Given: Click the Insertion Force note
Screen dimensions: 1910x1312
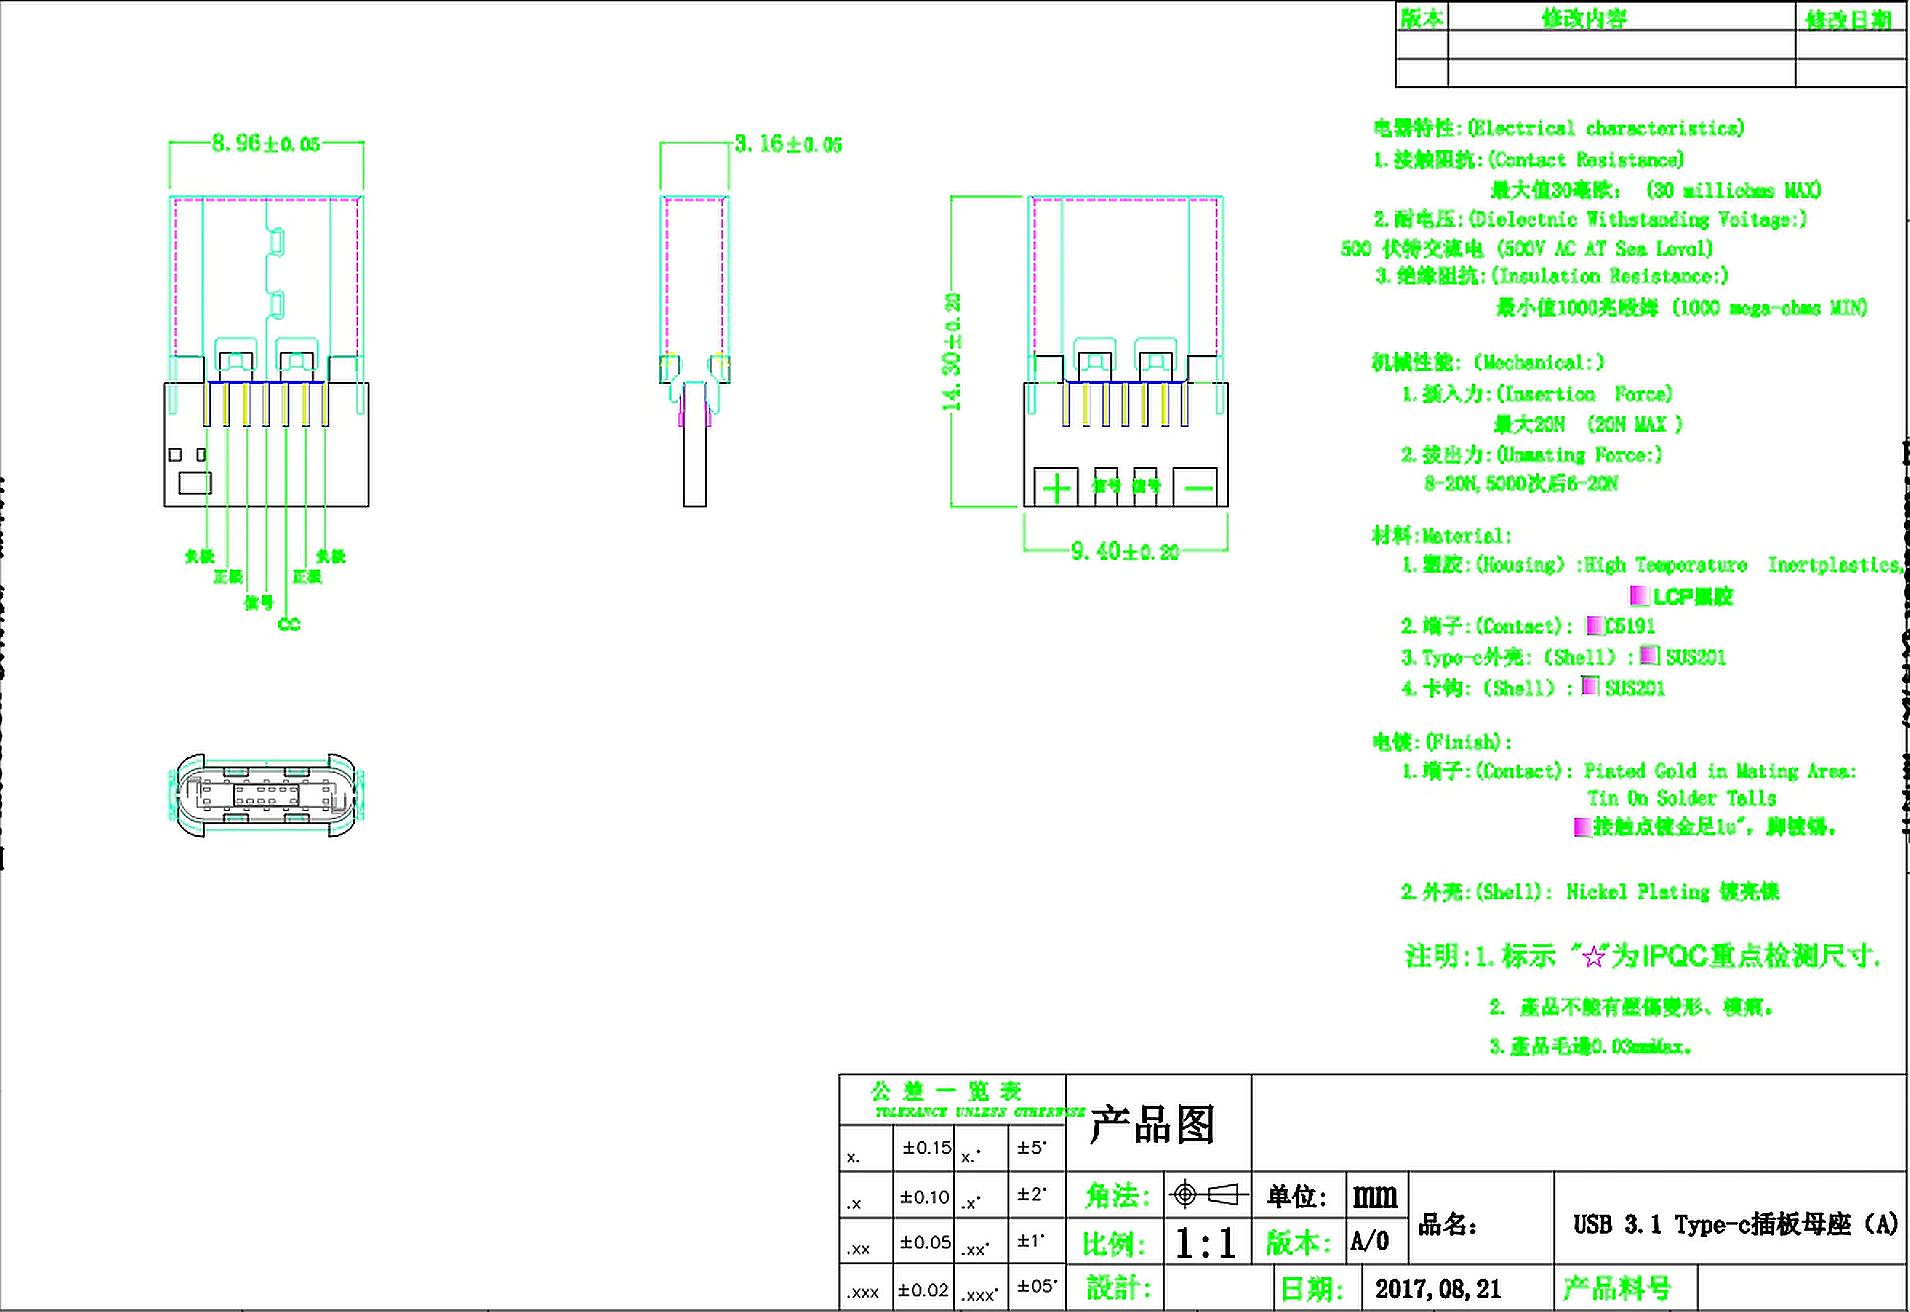Looking at the screenshot, I should point(1537,394).
